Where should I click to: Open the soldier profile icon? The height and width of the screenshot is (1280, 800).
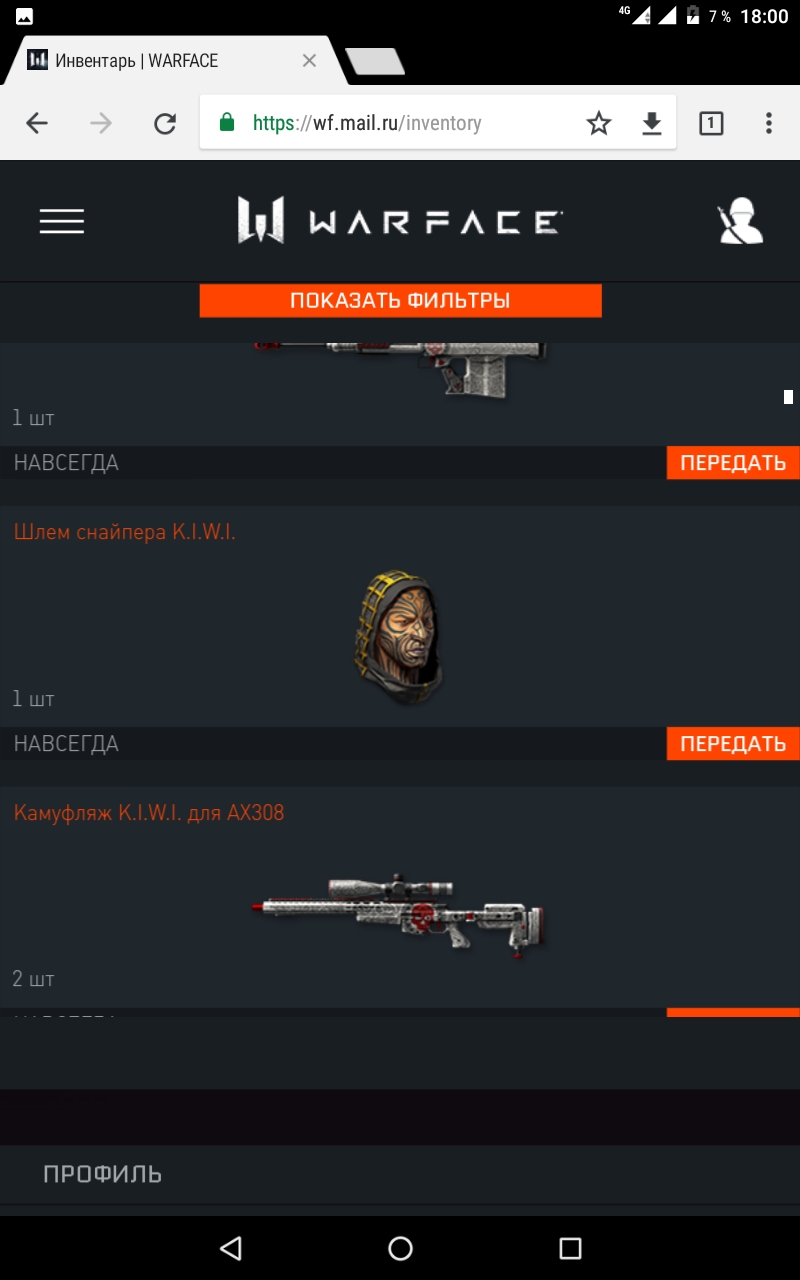pos(740,222)
